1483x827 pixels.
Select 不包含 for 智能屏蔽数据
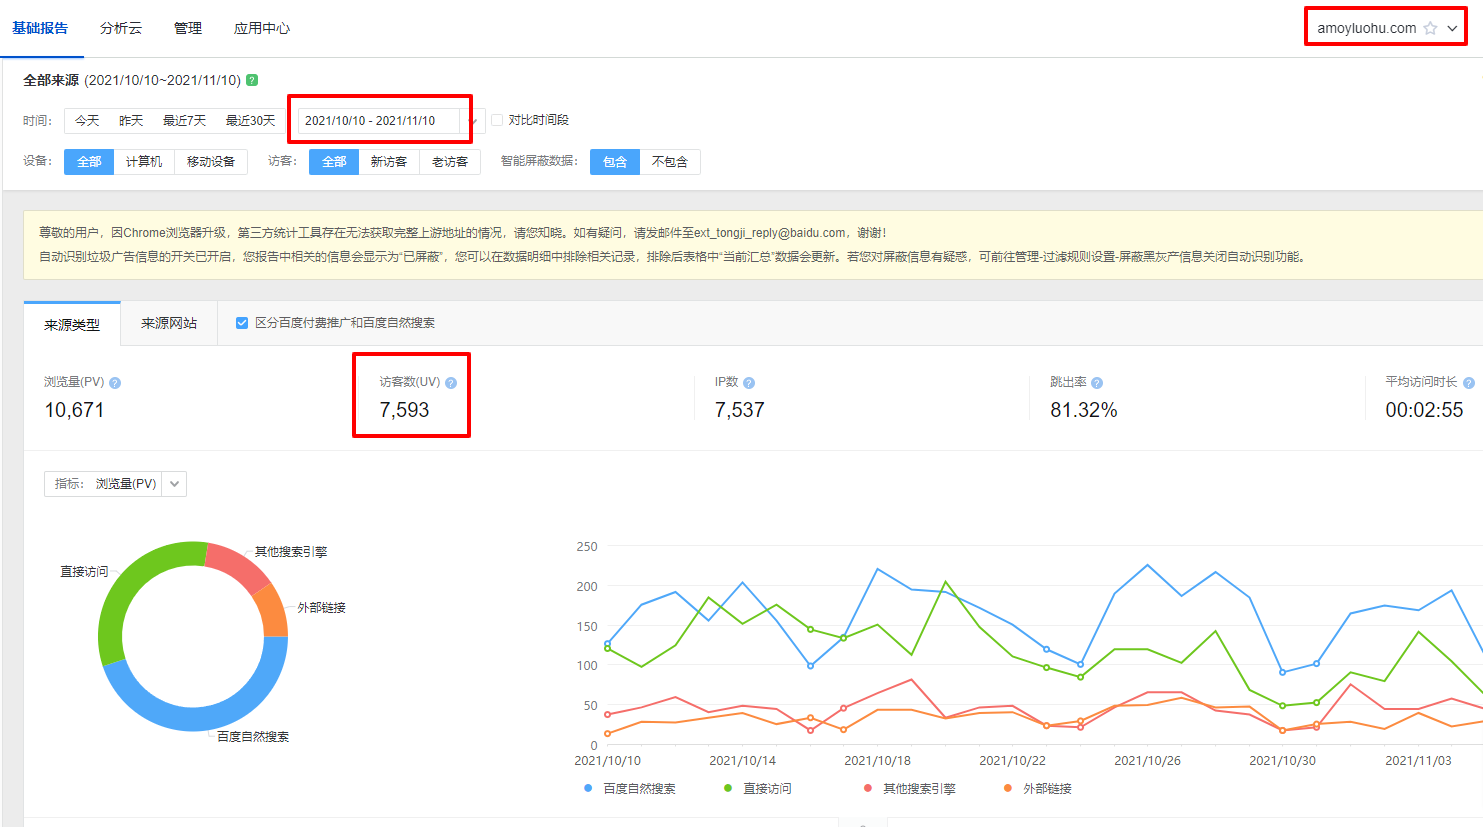tap(670, 161)
